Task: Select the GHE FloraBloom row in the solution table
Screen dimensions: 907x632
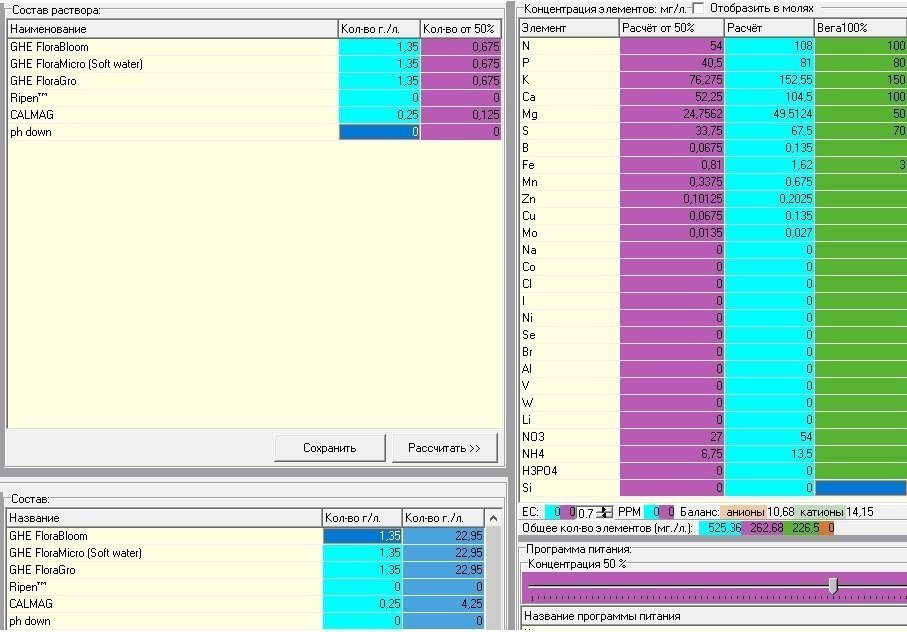Action: point(255,47)
